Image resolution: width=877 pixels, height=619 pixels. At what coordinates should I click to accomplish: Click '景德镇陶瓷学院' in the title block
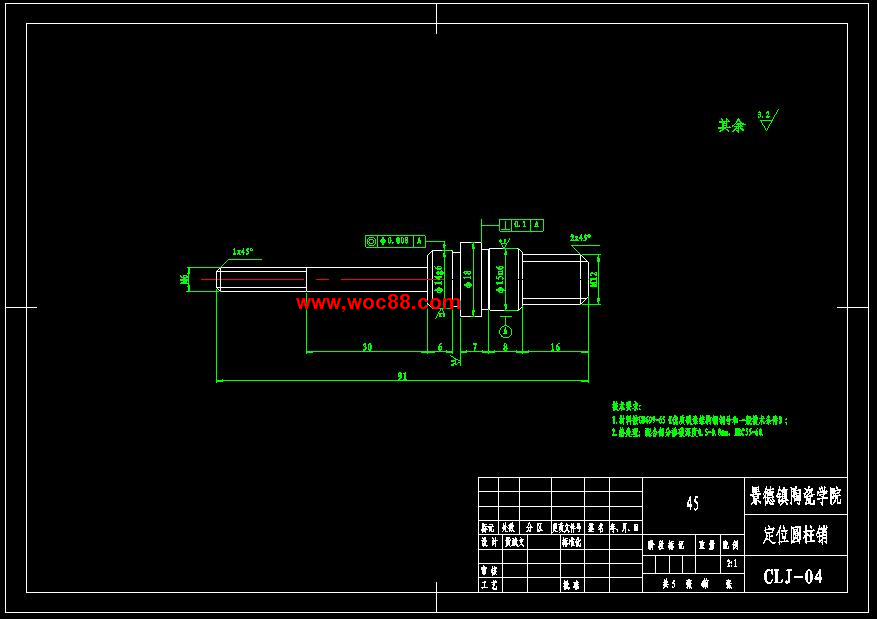tap(795, 495)
